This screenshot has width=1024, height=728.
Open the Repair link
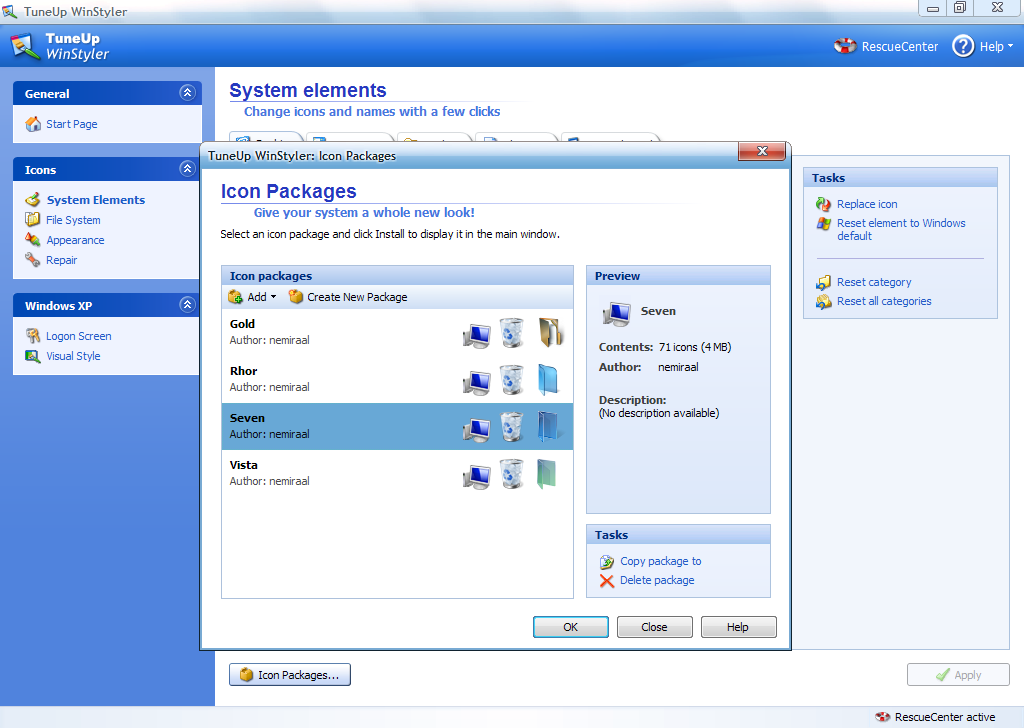(61, 260)
